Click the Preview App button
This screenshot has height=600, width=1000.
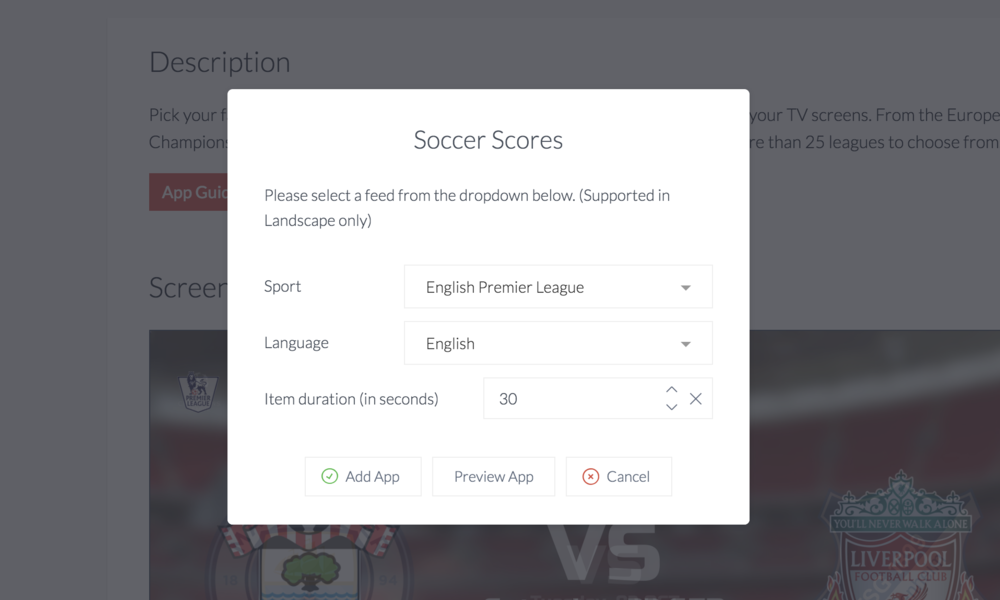[x=494, y=476]
